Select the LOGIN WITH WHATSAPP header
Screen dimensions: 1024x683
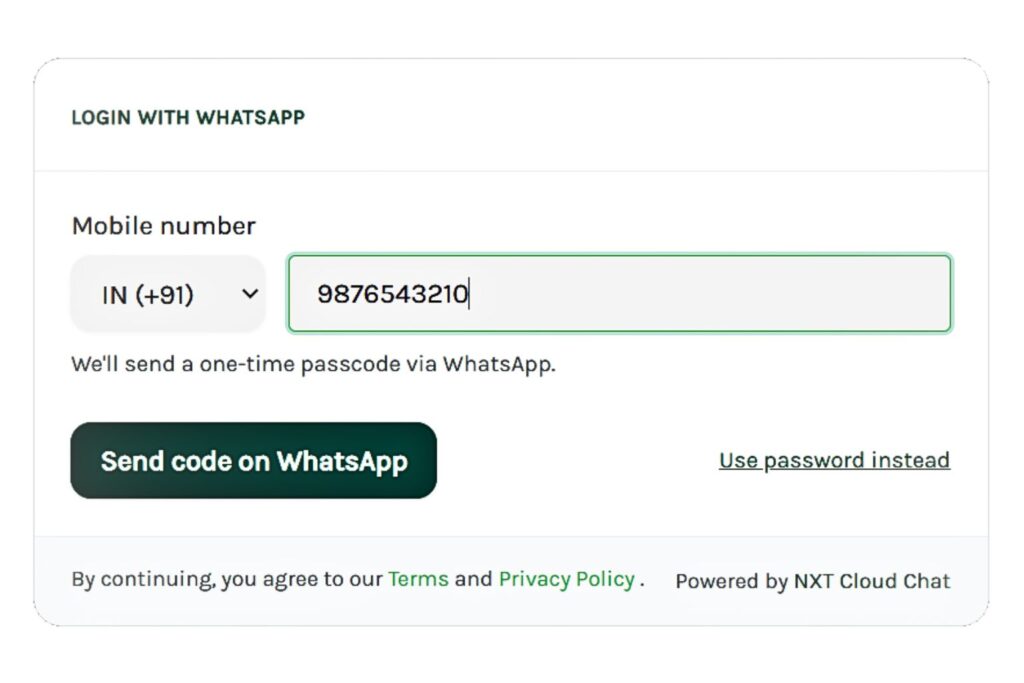[x=189, y=117]
